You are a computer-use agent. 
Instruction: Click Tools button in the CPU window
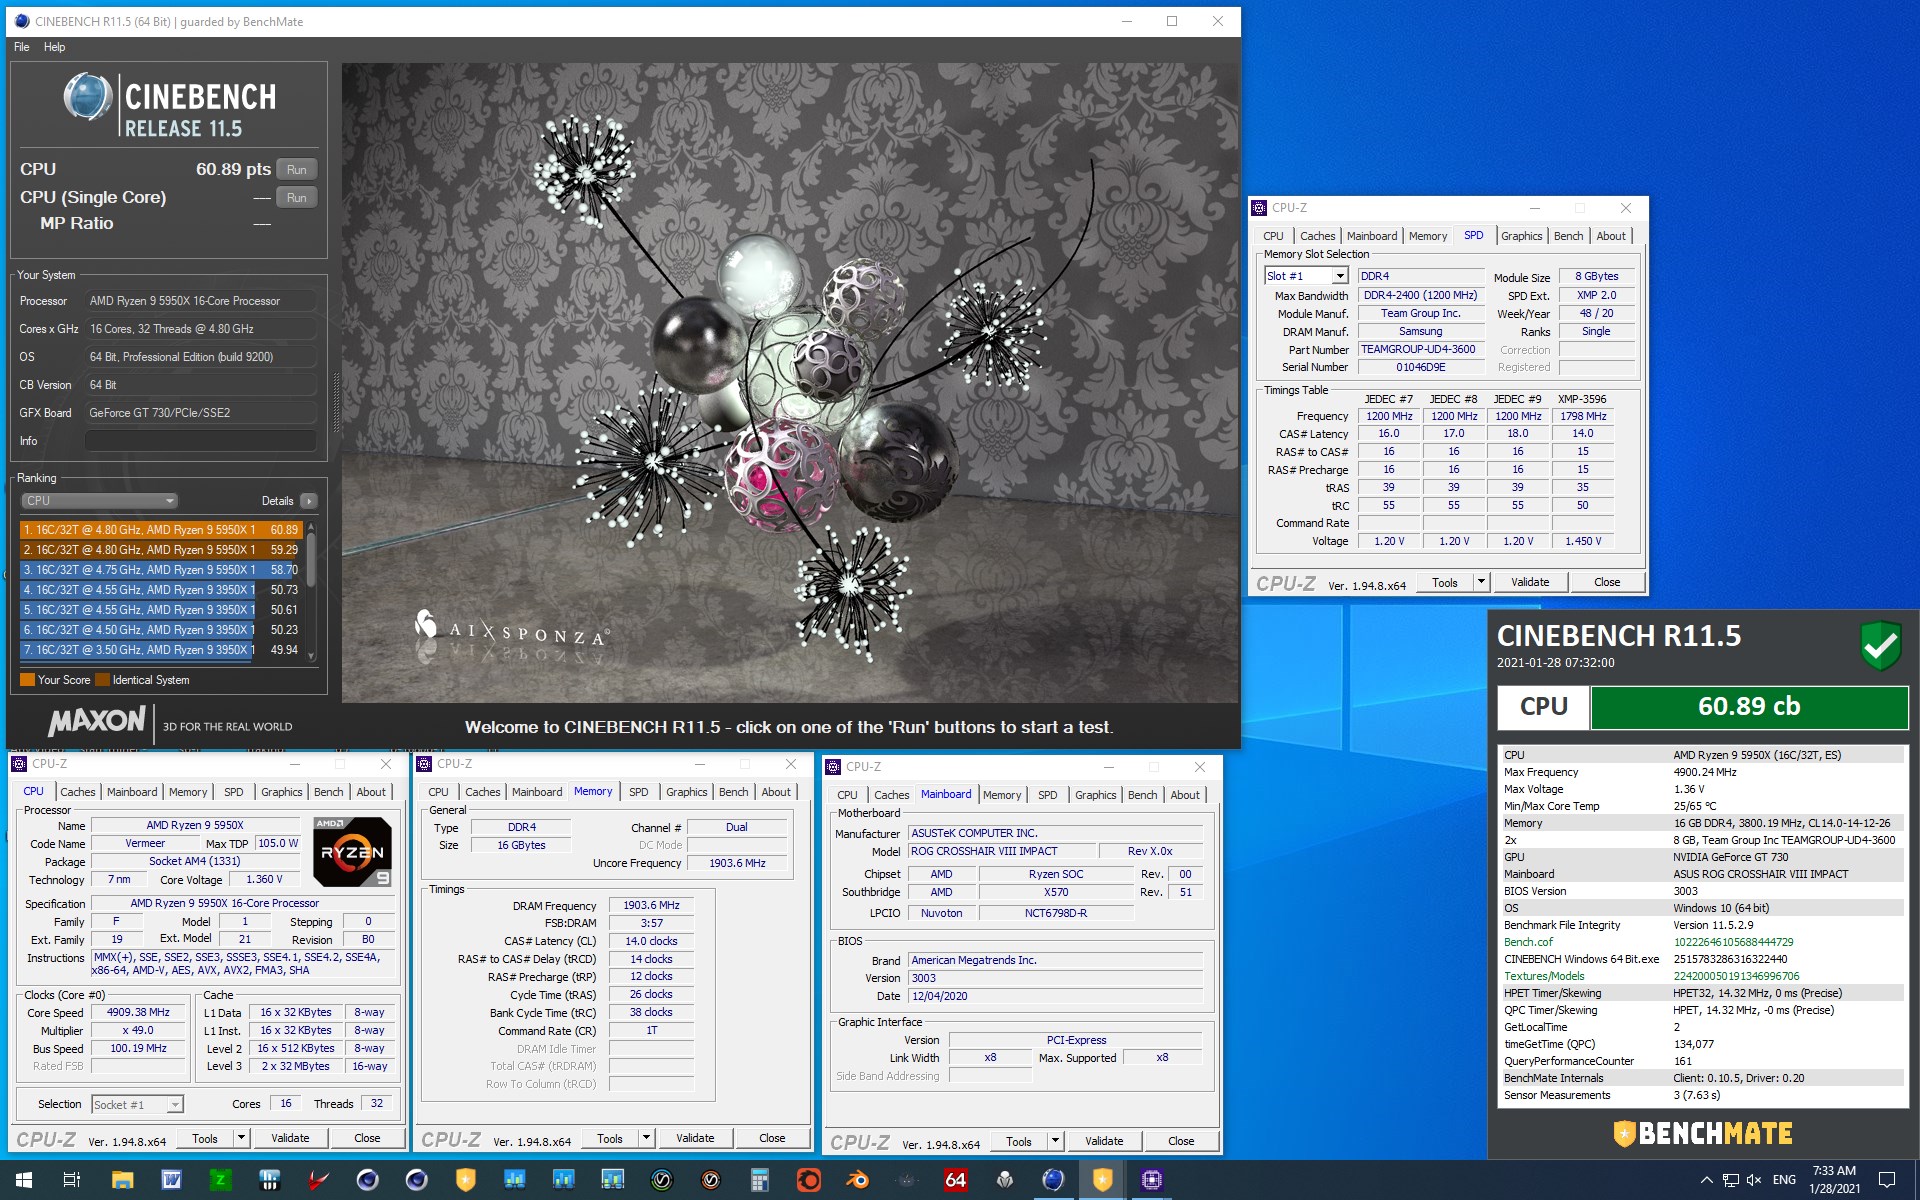pos(205,1138)
